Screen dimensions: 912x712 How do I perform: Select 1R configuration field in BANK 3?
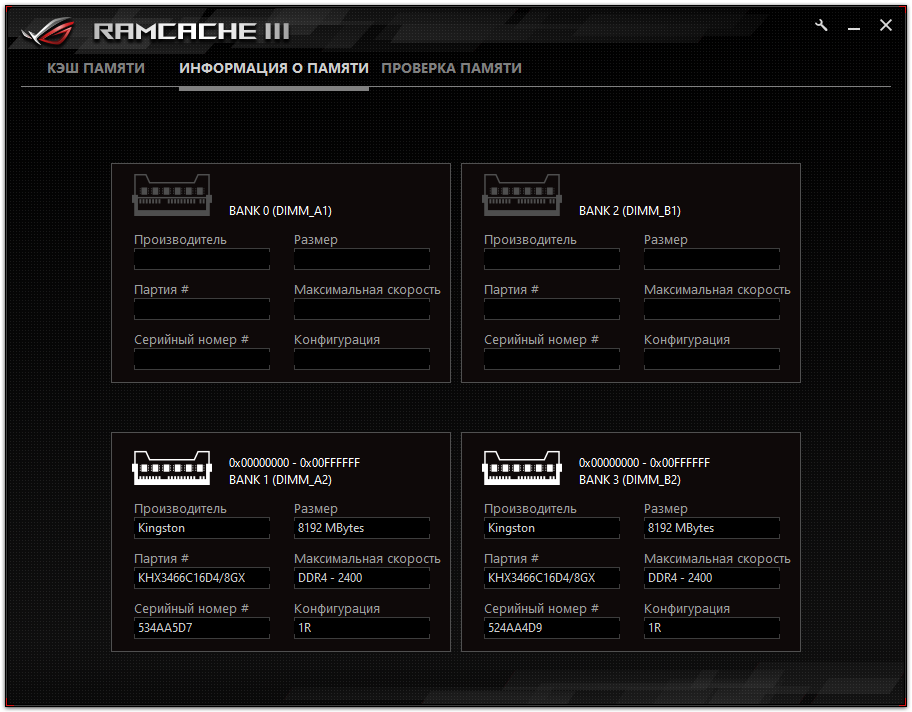pyautogui.click(x=712, y=628)
